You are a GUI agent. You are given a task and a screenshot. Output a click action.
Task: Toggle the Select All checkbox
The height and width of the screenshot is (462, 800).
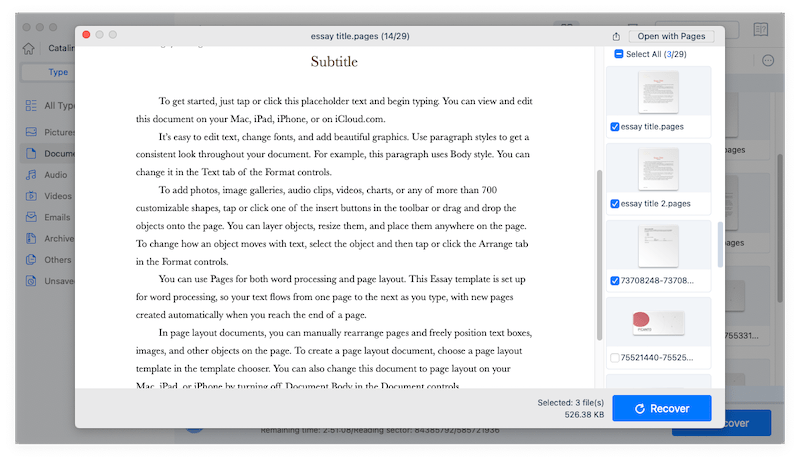click(x=618, y=54)
